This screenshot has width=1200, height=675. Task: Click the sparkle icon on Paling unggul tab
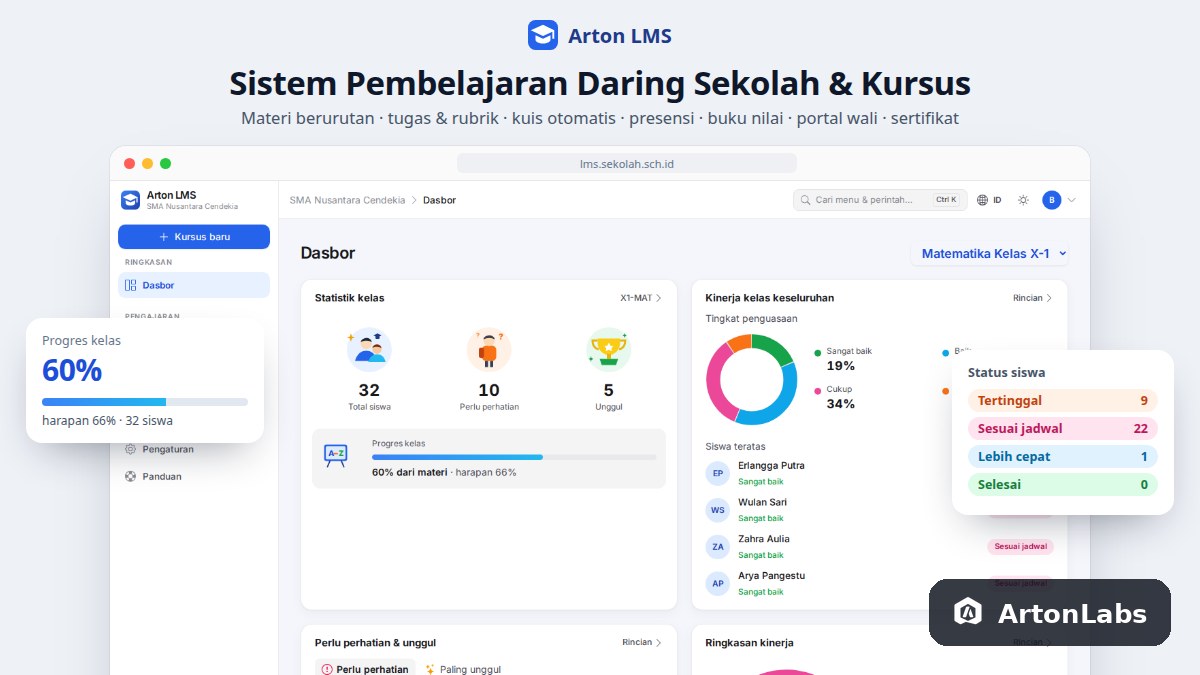[x=430, y=669]
